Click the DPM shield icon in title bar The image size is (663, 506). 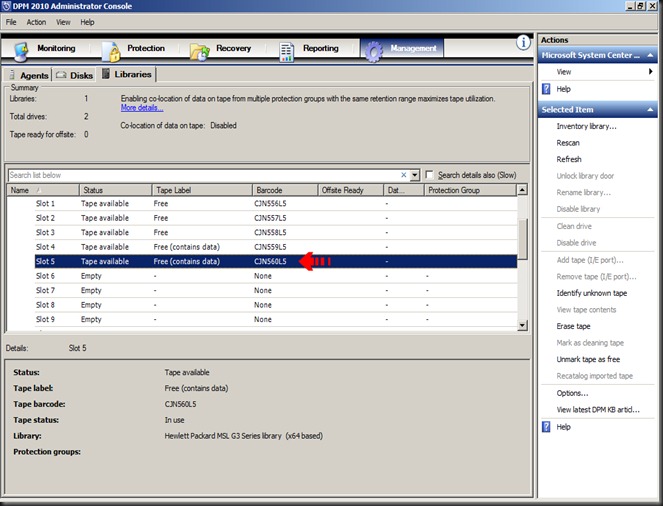(6, 6)
